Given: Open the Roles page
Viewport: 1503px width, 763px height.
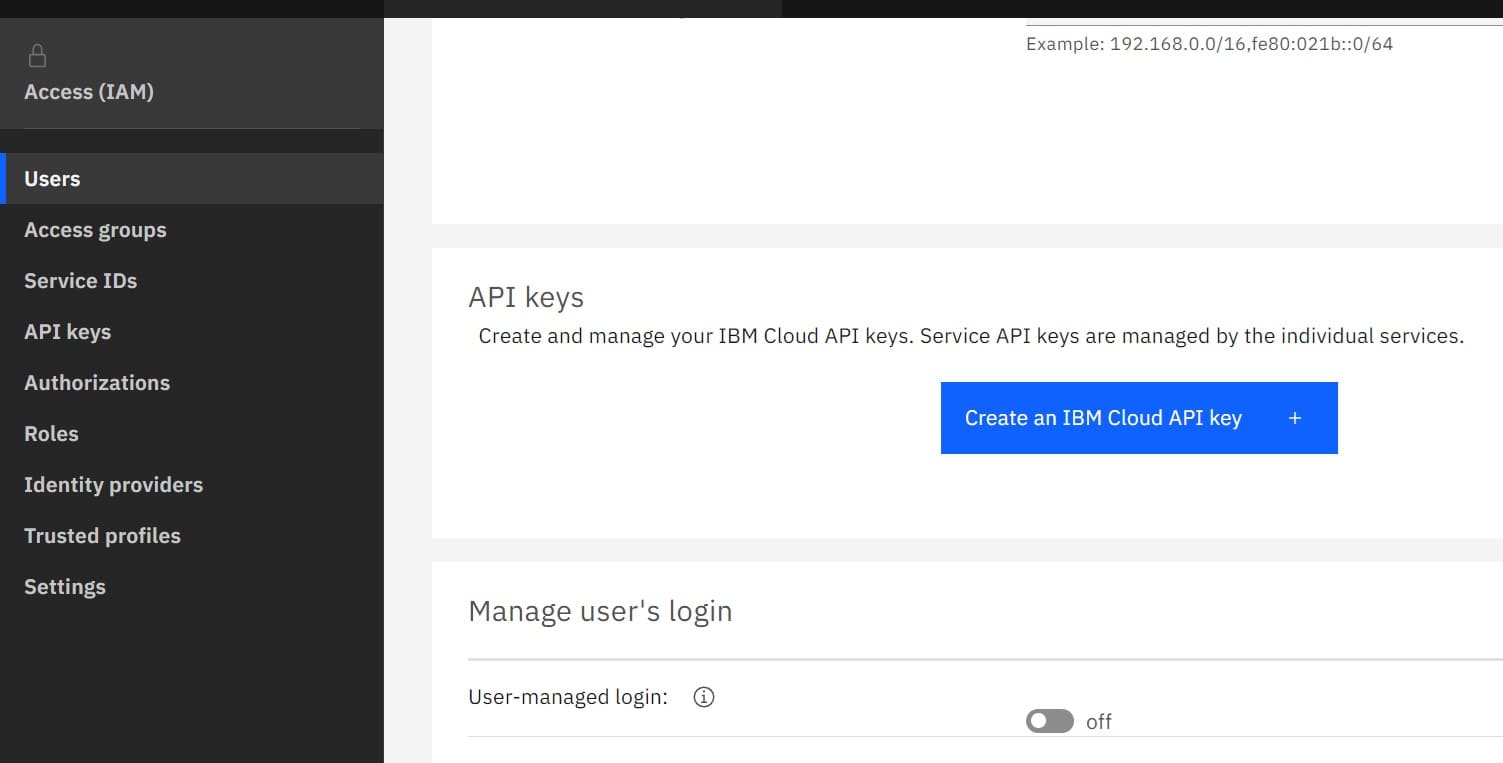Looking at the screenshot, I should coord(192,434).
